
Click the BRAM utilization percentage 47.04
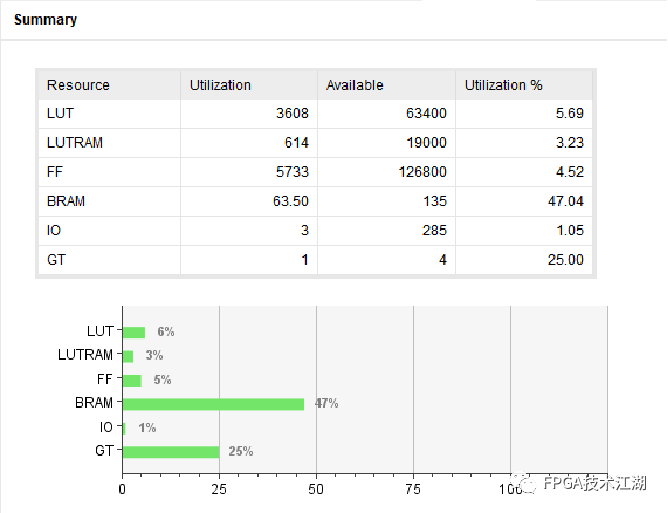pos(565,201)
